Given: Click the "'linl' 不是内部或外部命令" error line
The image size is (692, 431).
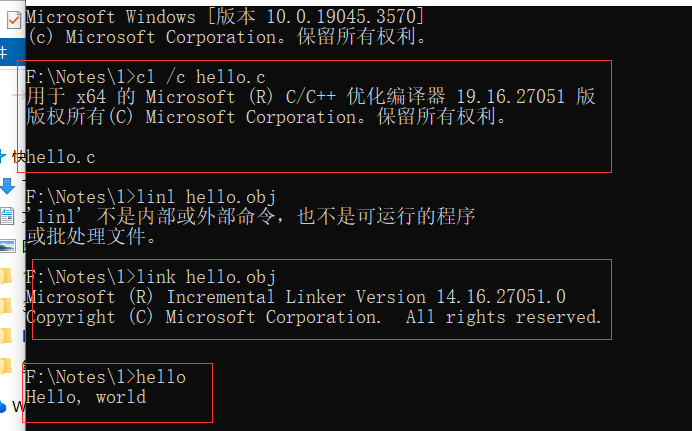Looking at the screenshot, I should point(250,216).
